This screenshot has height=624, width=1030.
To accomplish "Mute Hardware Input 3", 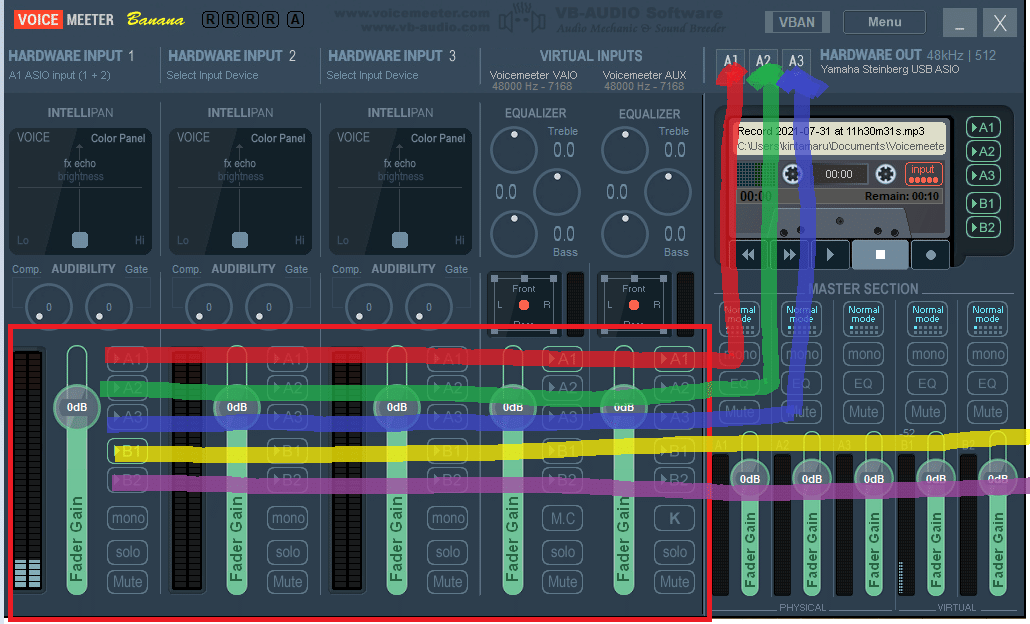I will (x=447, y=582).
